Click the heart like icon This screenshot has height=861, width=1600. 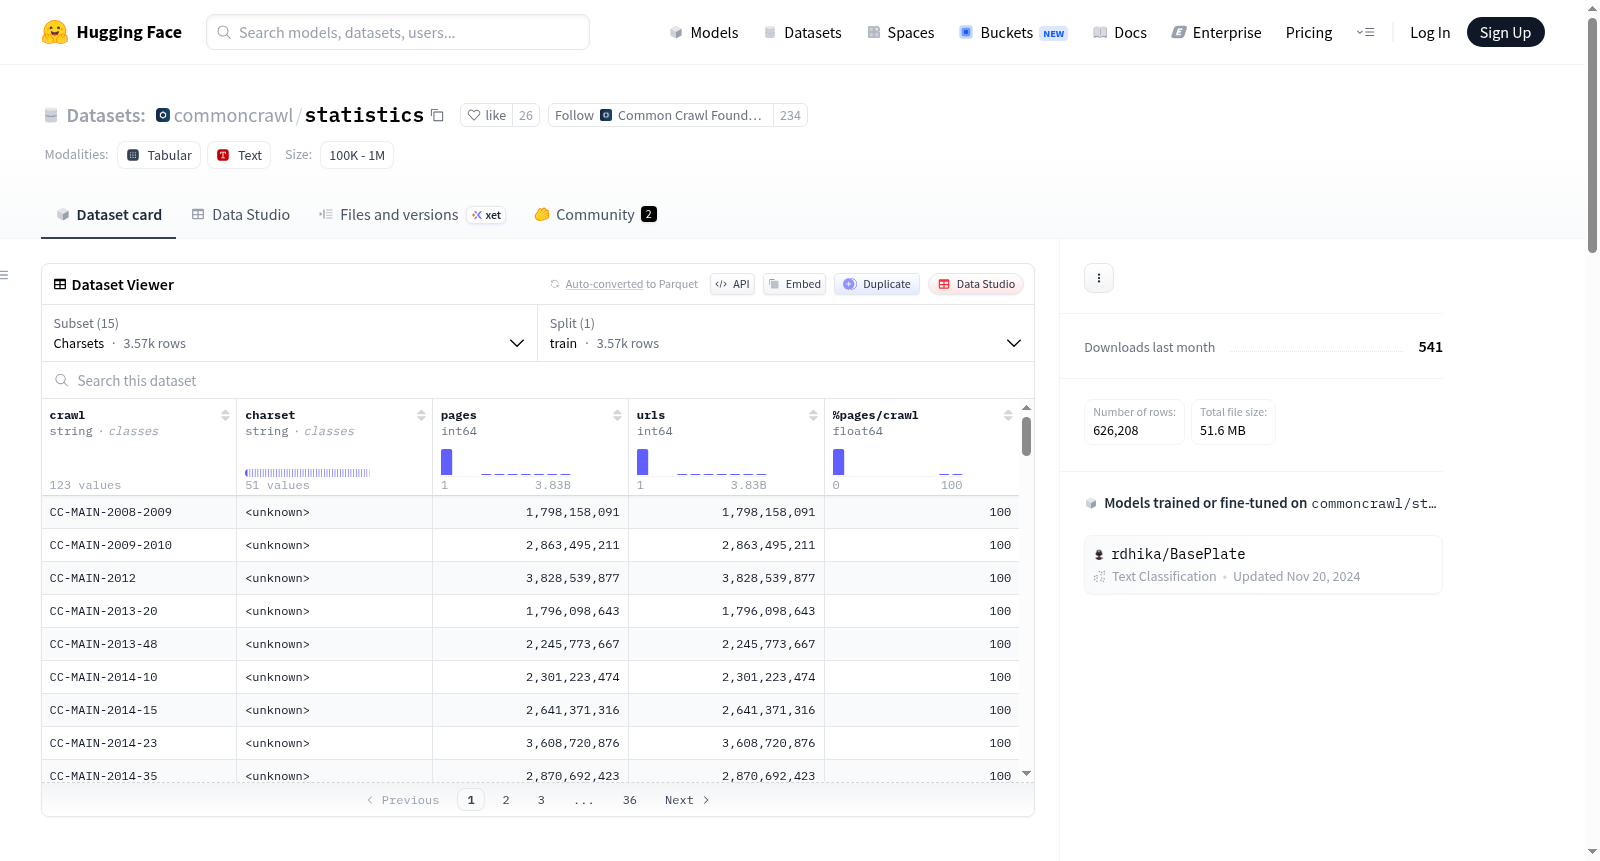point(474,115)
